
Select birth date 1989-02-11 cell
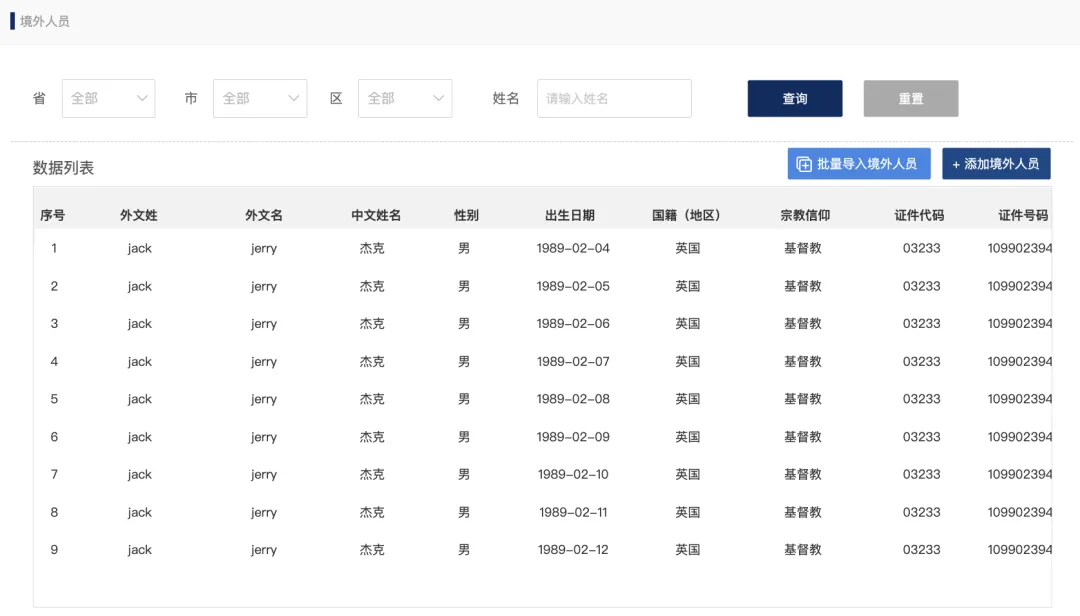[573, 512]
